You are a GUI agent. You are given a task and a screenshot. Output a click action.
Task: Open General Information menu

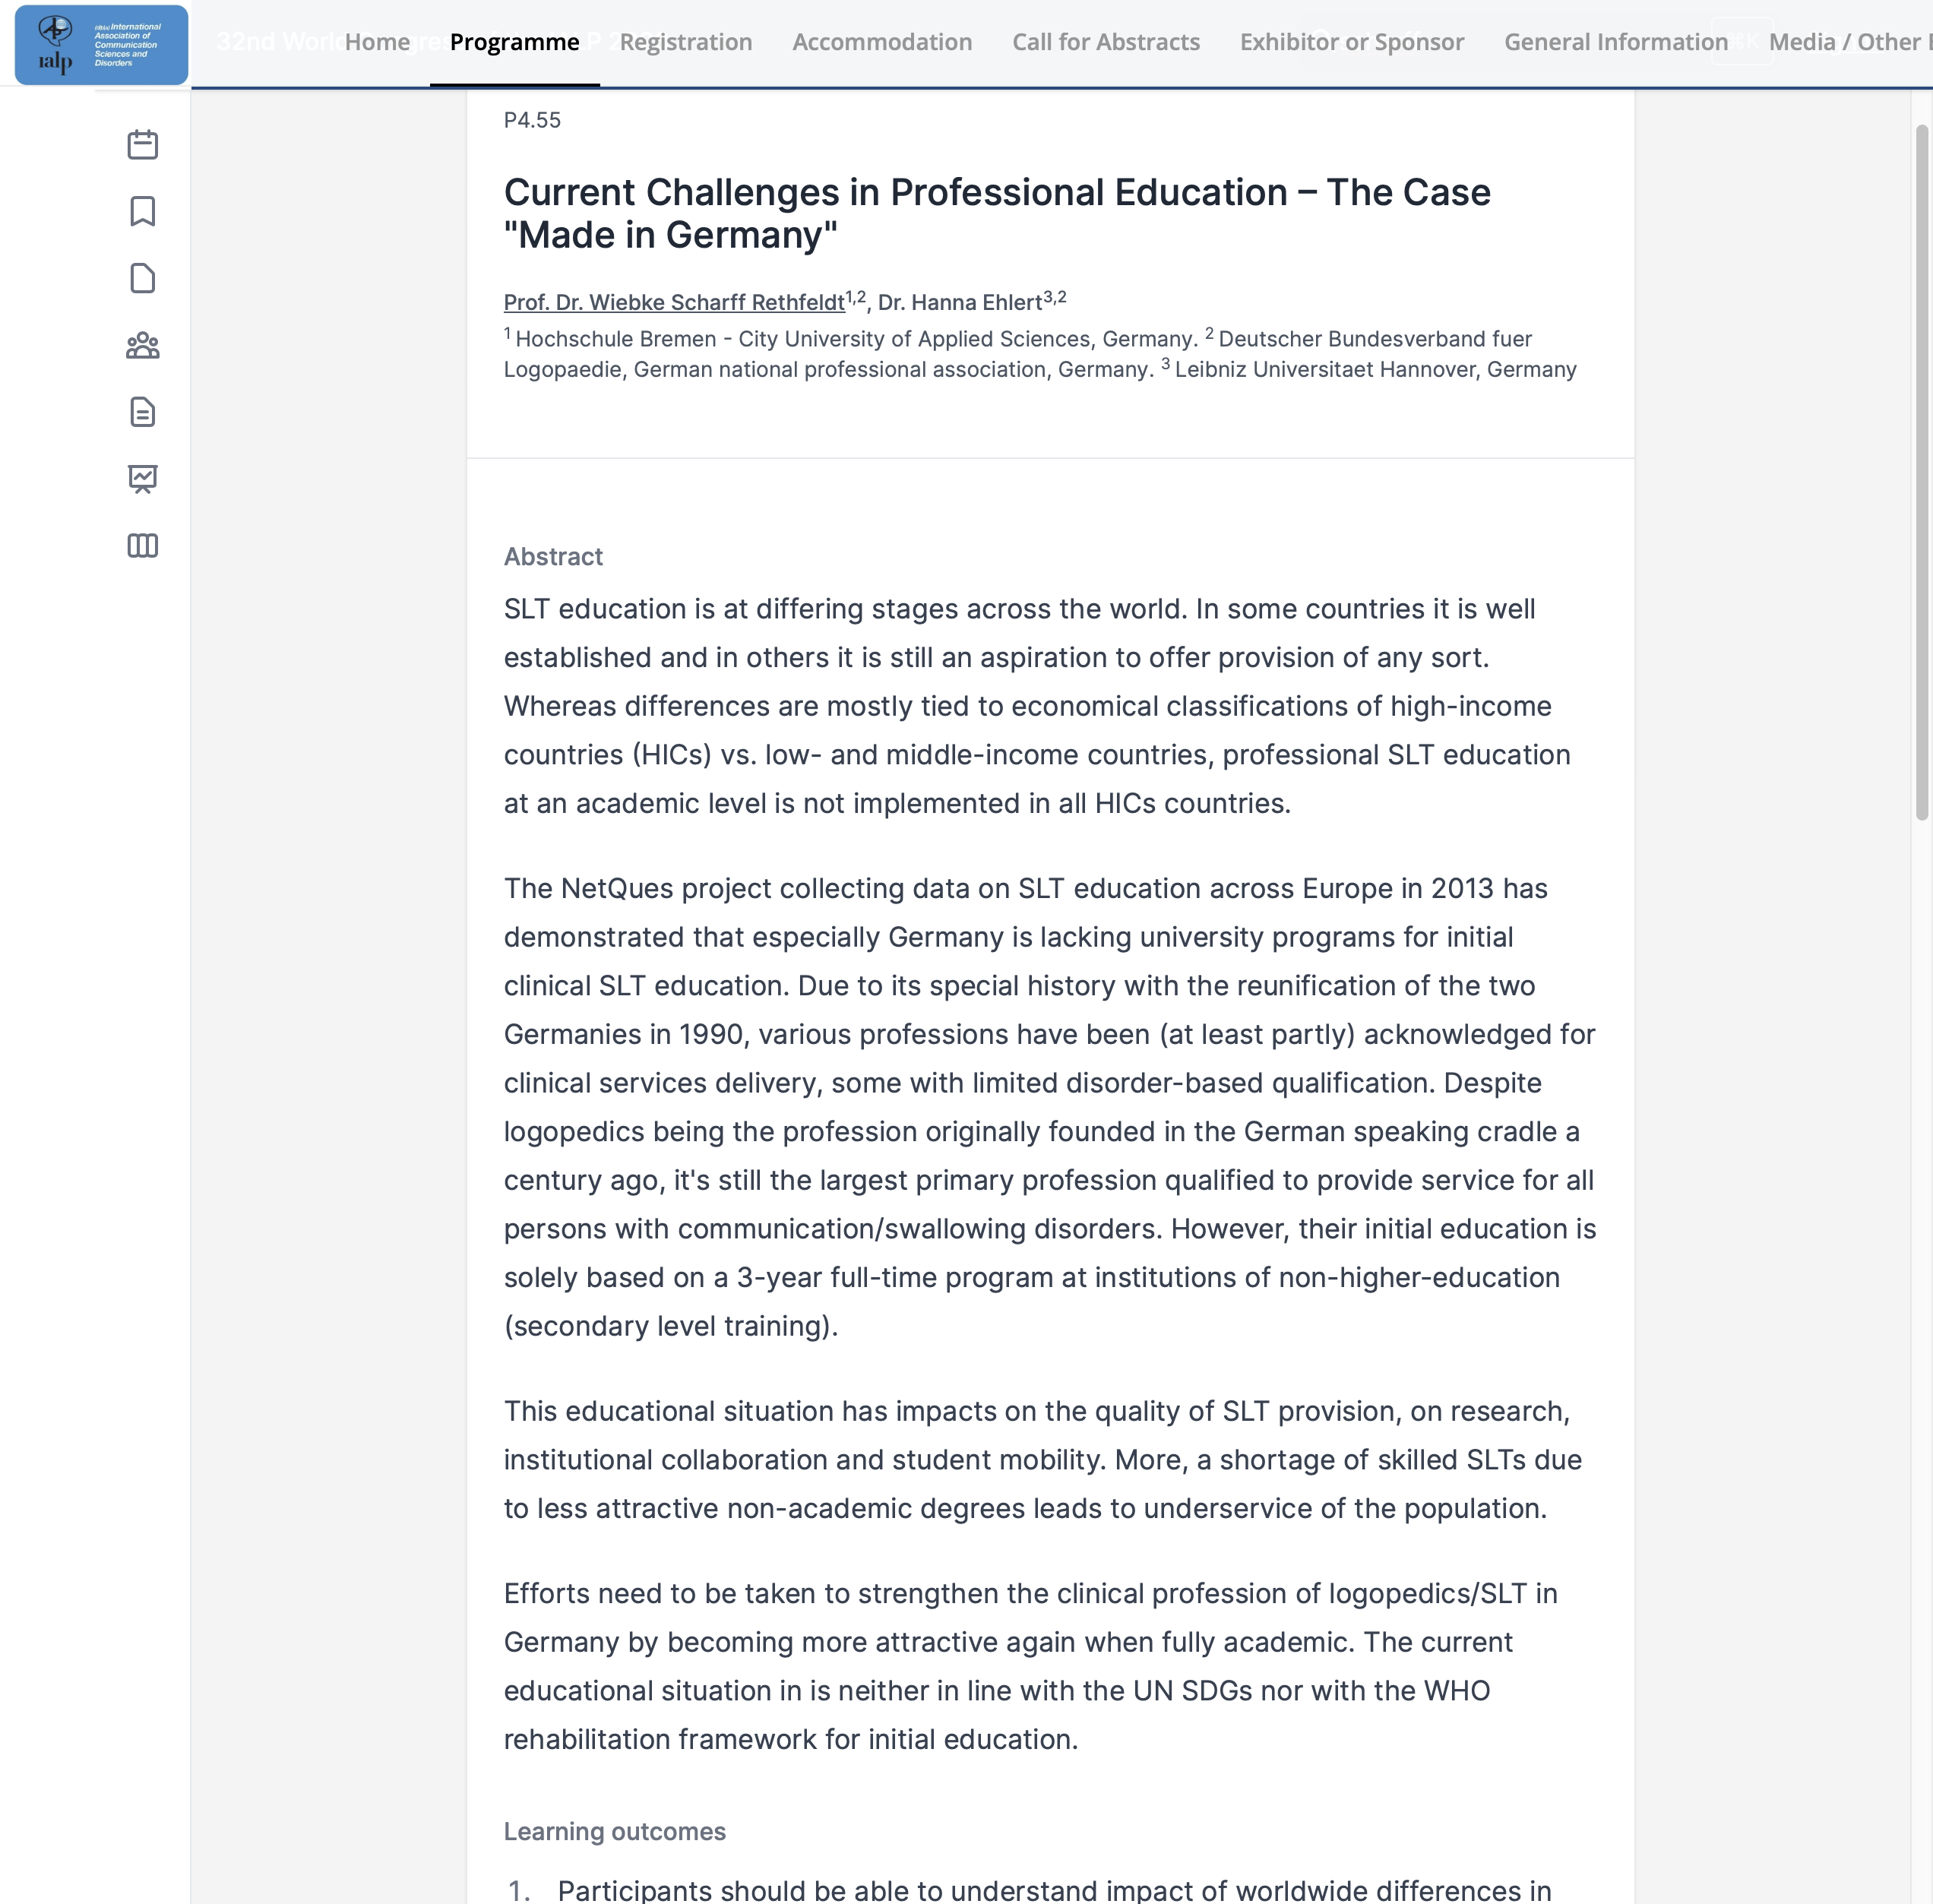pos(1615,42)
